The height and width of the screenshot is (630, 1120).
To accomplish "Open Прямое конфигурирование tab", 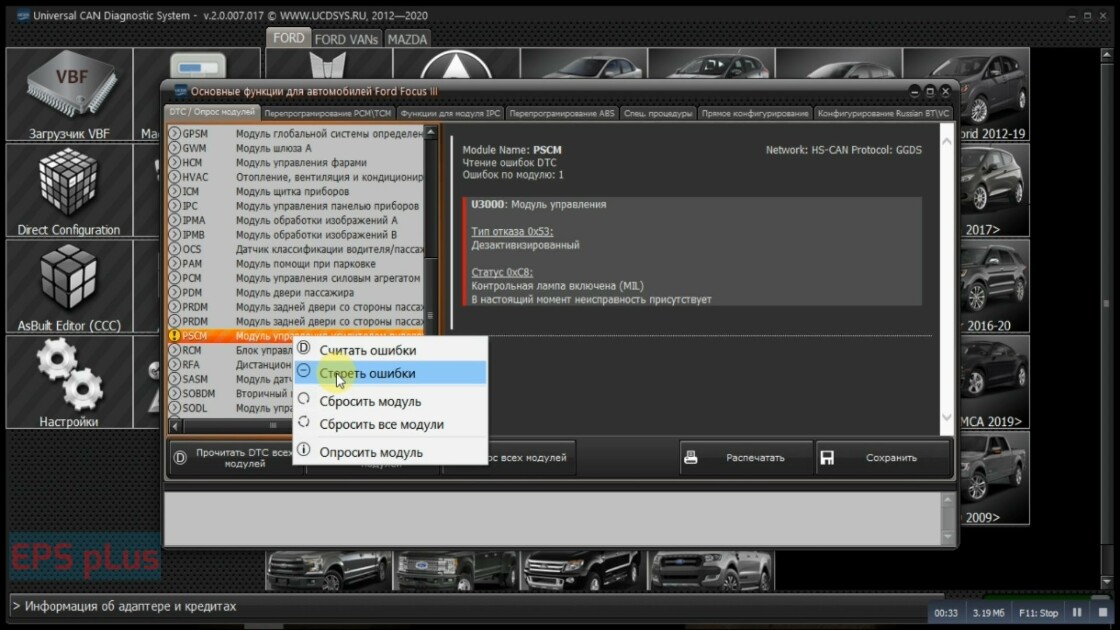I will 755,113.
